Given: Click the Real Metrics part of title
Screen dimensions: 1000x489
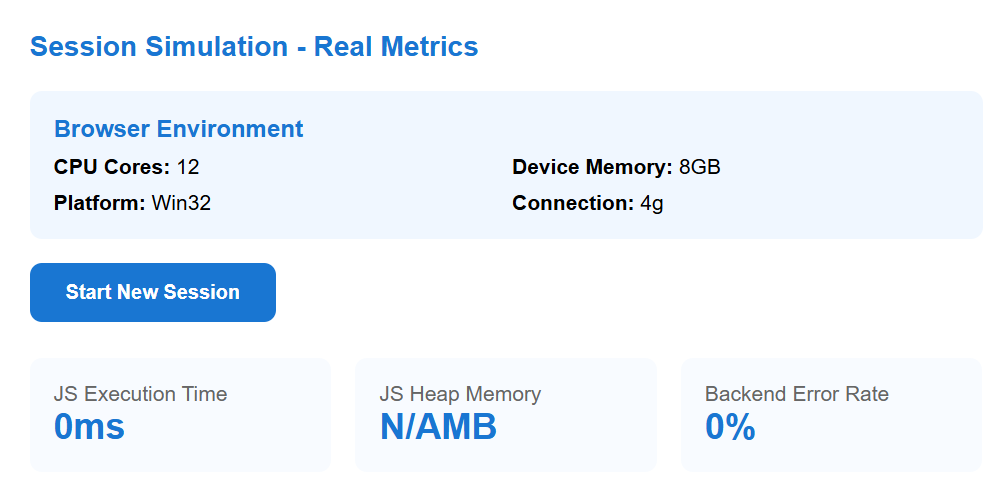Looking at the screenshot, I should [396, 47].
